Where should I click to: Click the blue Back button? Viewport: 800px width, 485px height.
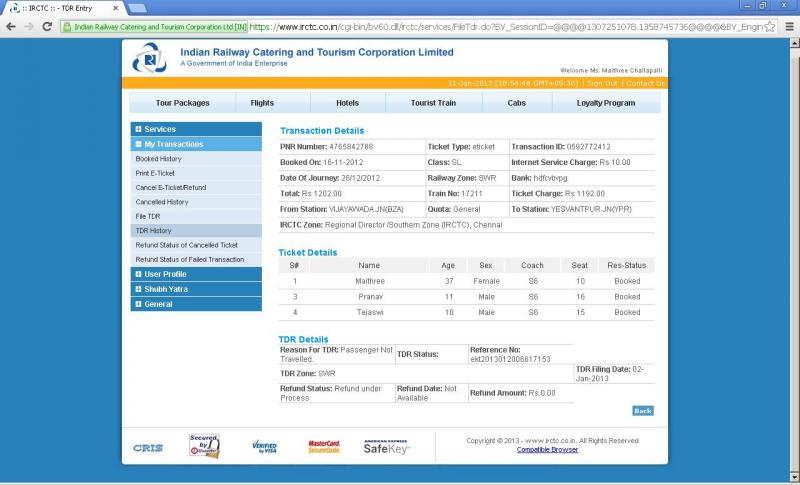point(643,411)
